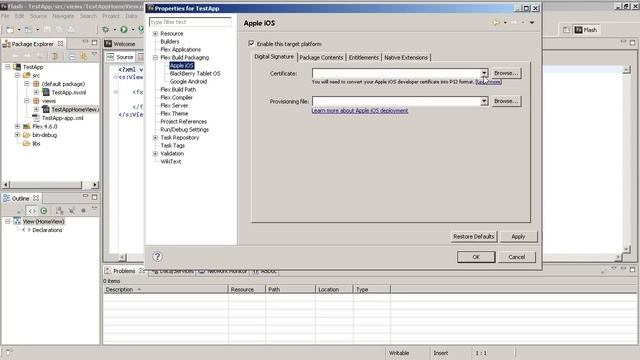Image resolution: width=640 pixels, height=360 pixels.
Task: Click the type filter text field
Action: 190,22
